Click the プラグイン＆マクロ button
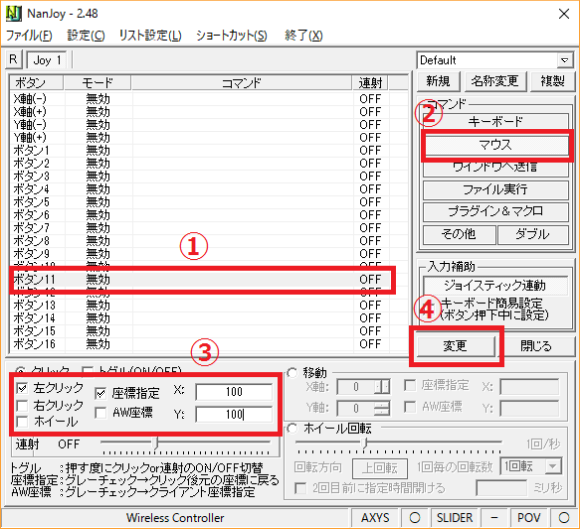 (496, 212)
